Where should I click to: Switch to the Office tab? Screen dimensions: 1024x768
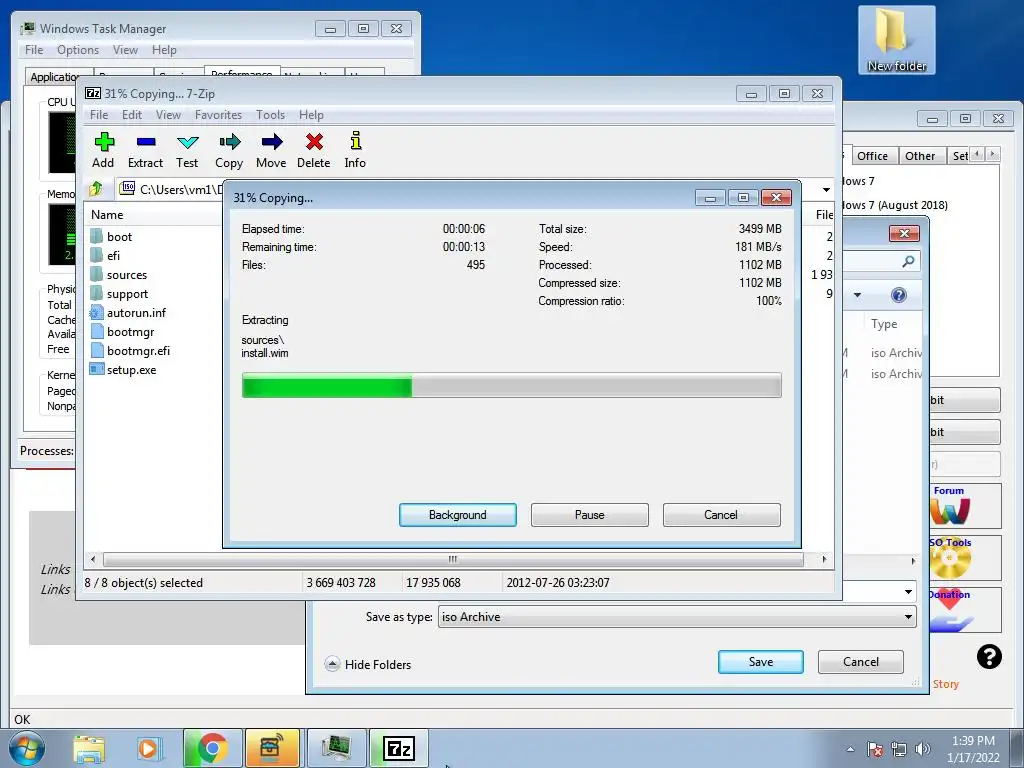872,156
